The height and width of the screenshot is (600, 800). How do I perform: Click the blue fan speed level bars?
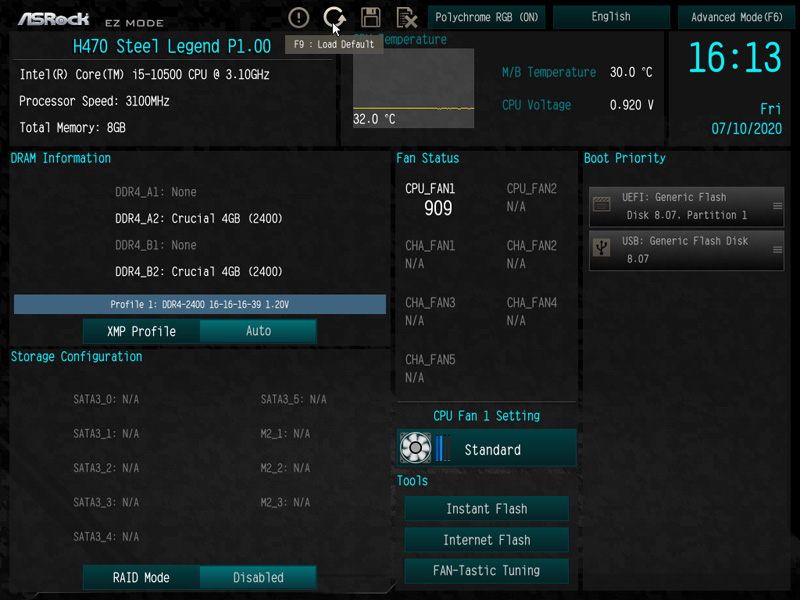(443, 447)
